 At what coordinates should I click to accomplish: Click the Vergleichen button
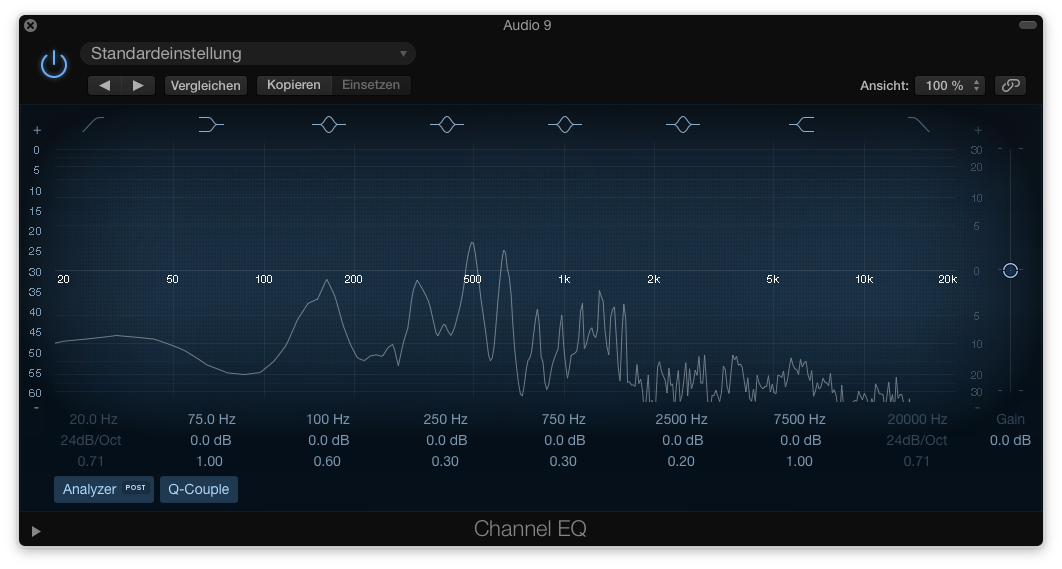click(x=205, y=85)
